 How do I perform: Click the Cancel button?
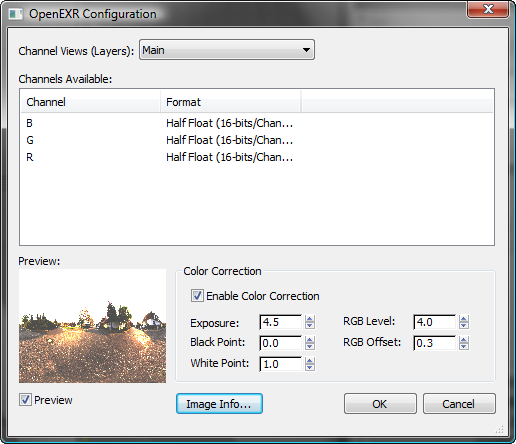459,404
